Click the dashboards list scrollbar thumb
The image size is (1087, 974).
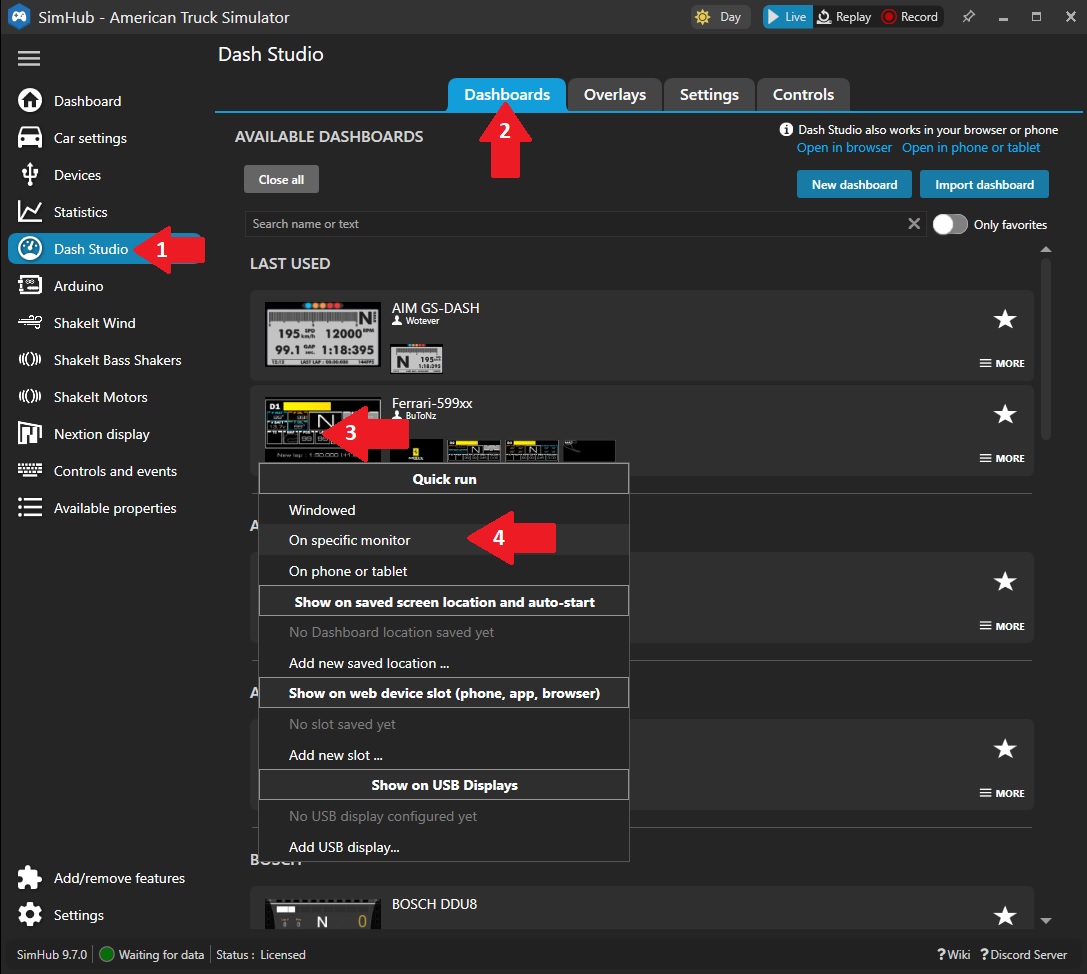pyautogui.click(x=1045, y=348)
